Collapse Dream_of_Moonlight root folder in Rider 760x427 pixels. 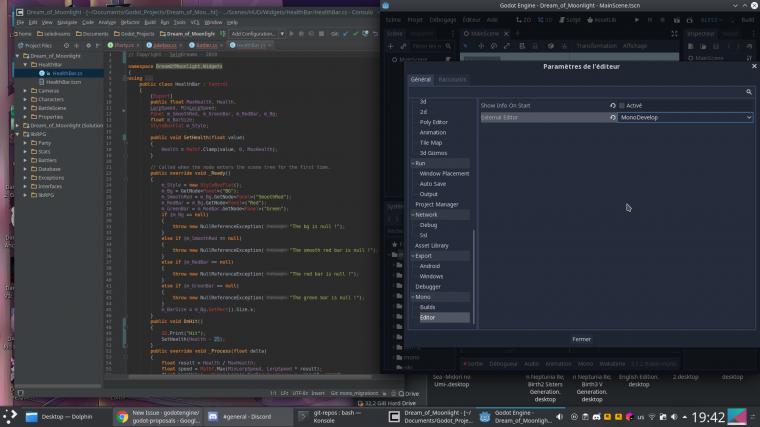click(x=18, y=56)
